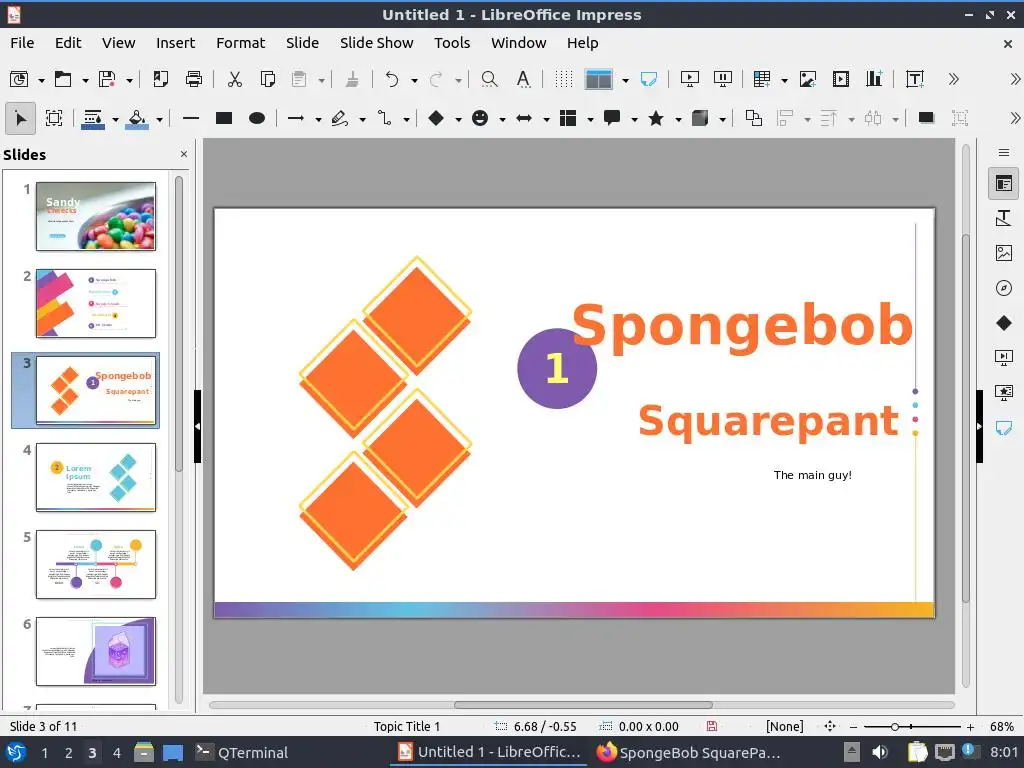1024x768 pixels.
Task: Click the Insert Image icon
Action: pos(808,79)
